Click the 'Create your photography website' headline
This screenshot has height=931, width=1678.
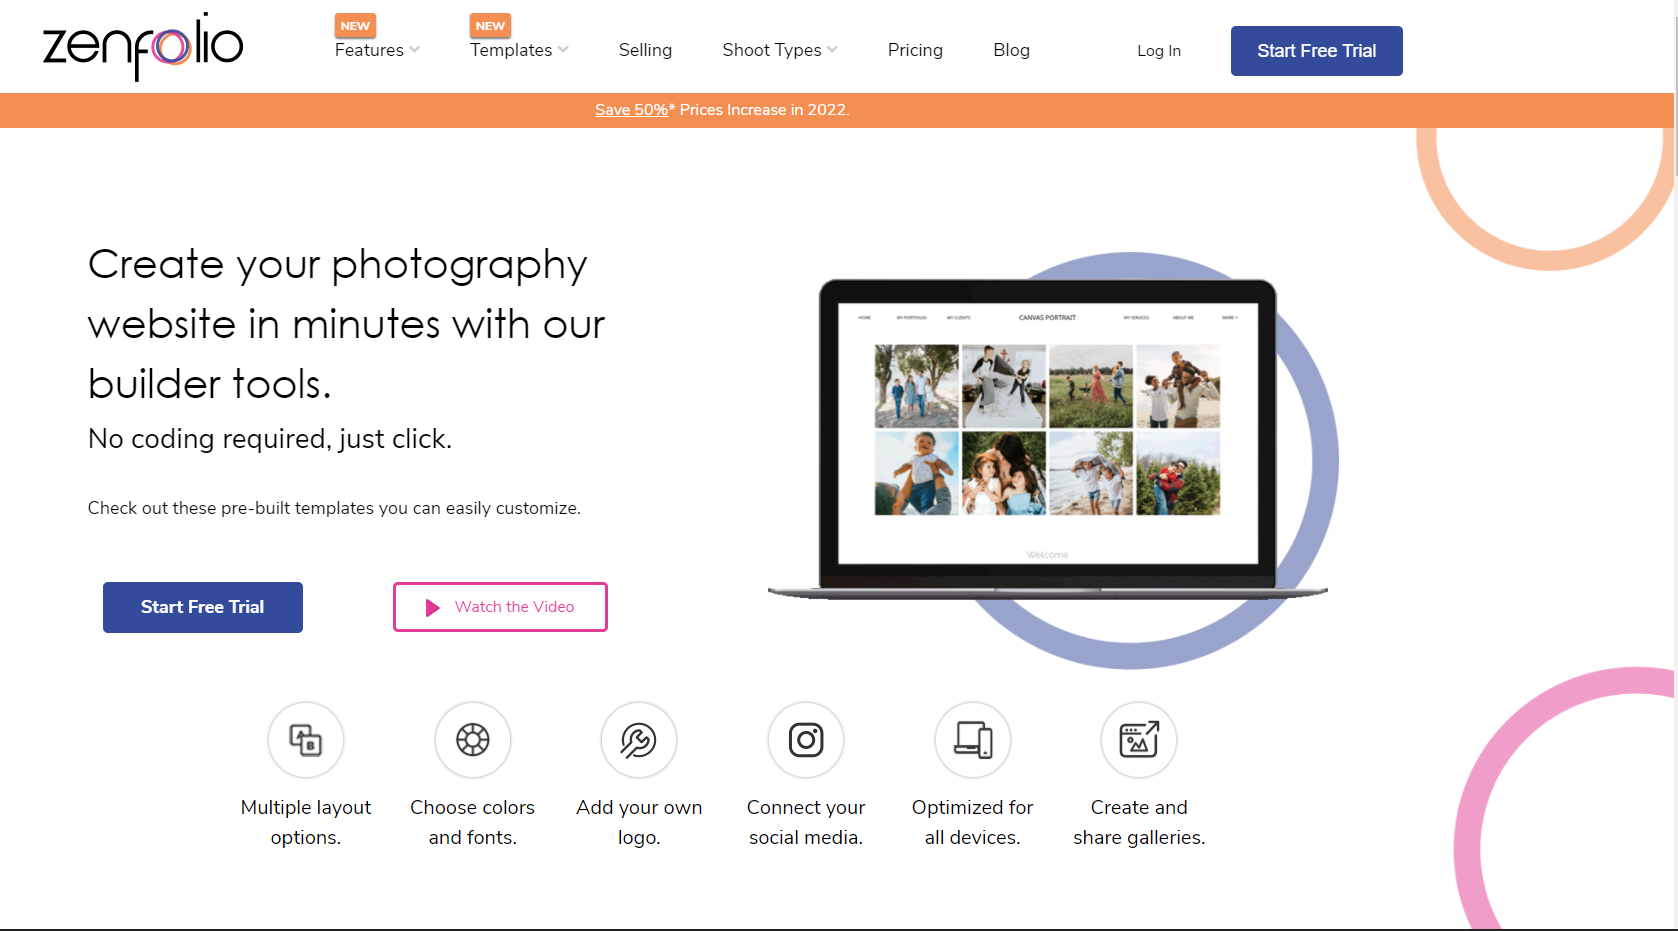pyautogui.click(x=346, y=324)
